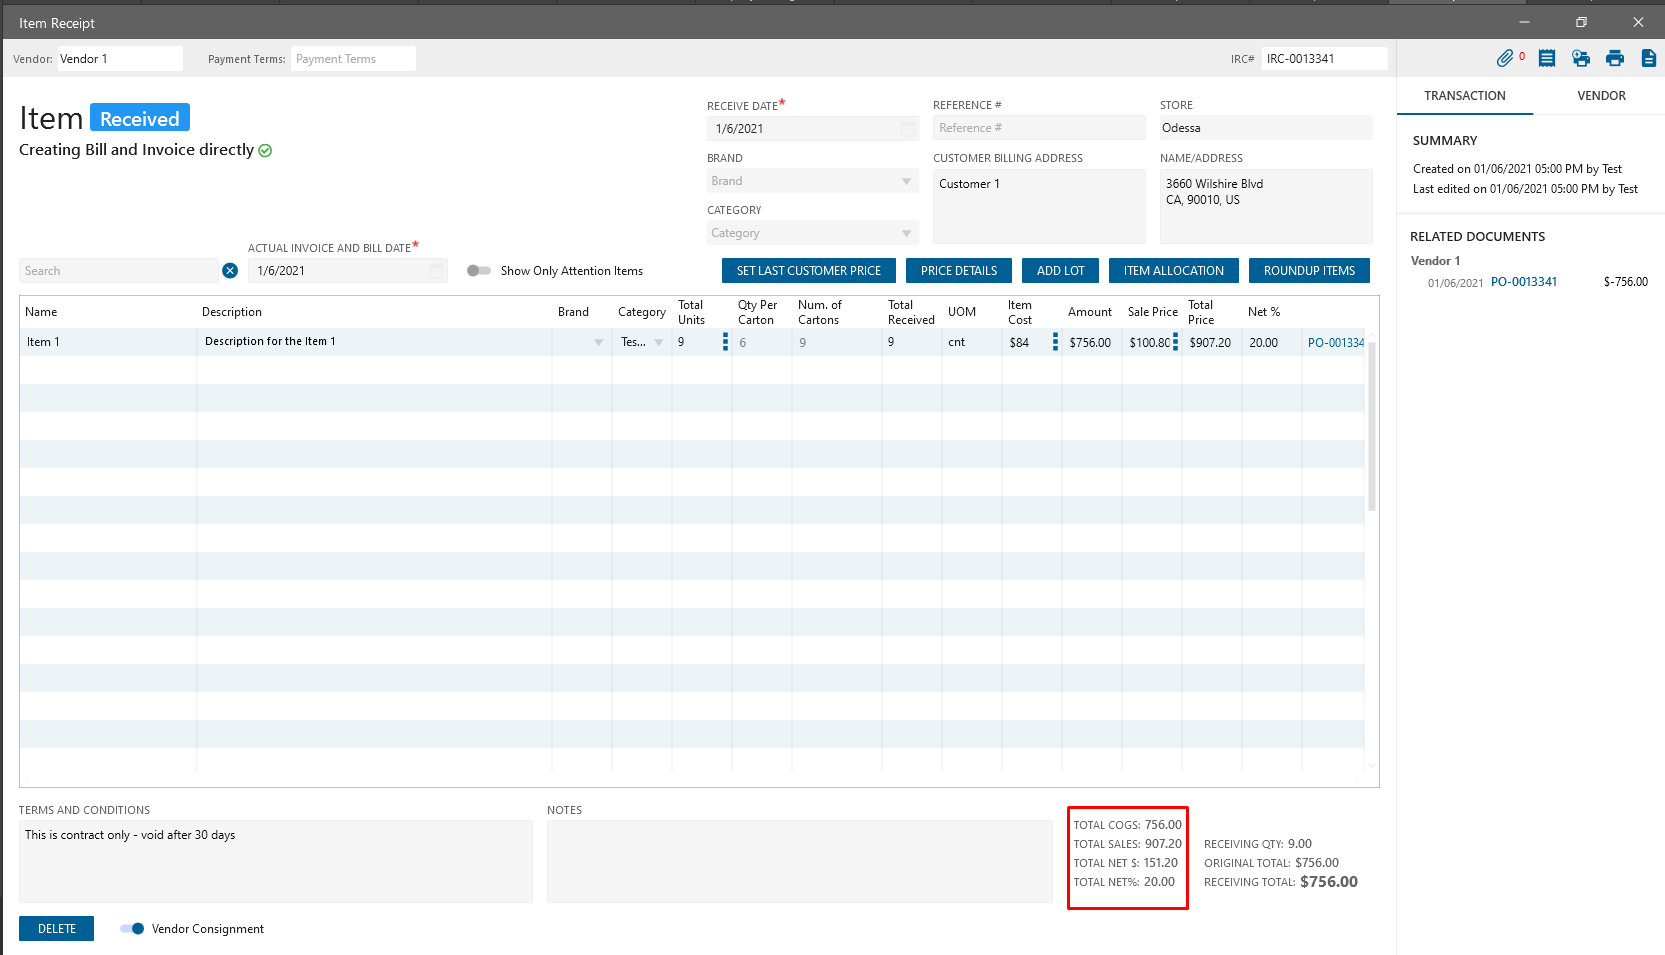Click the Name/Address box
The image size is (1665, 955).
pos(1266,206)
